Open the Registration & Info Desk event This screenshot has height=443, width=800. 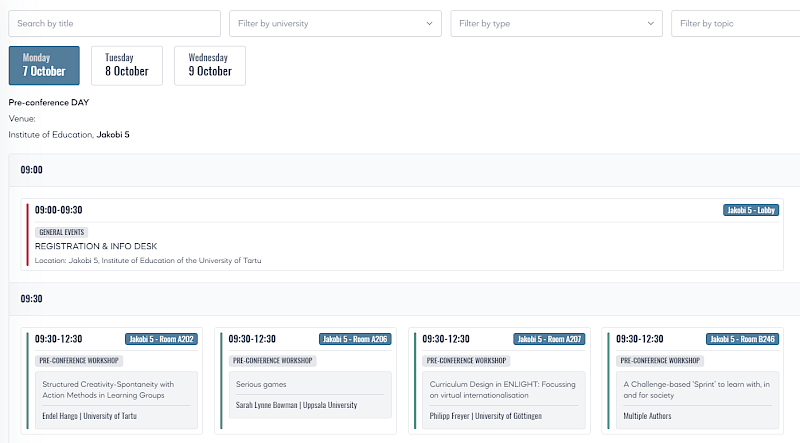tap(96, 246)
